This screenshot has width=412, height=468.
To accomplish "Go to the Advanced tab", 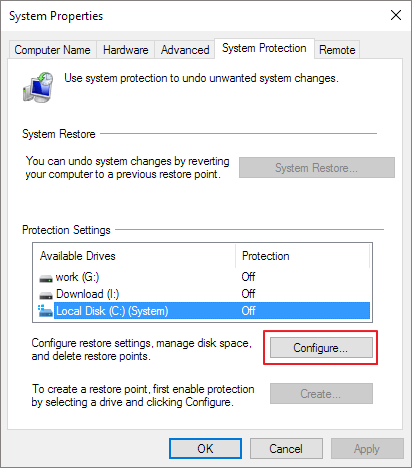I will point(185,50).
